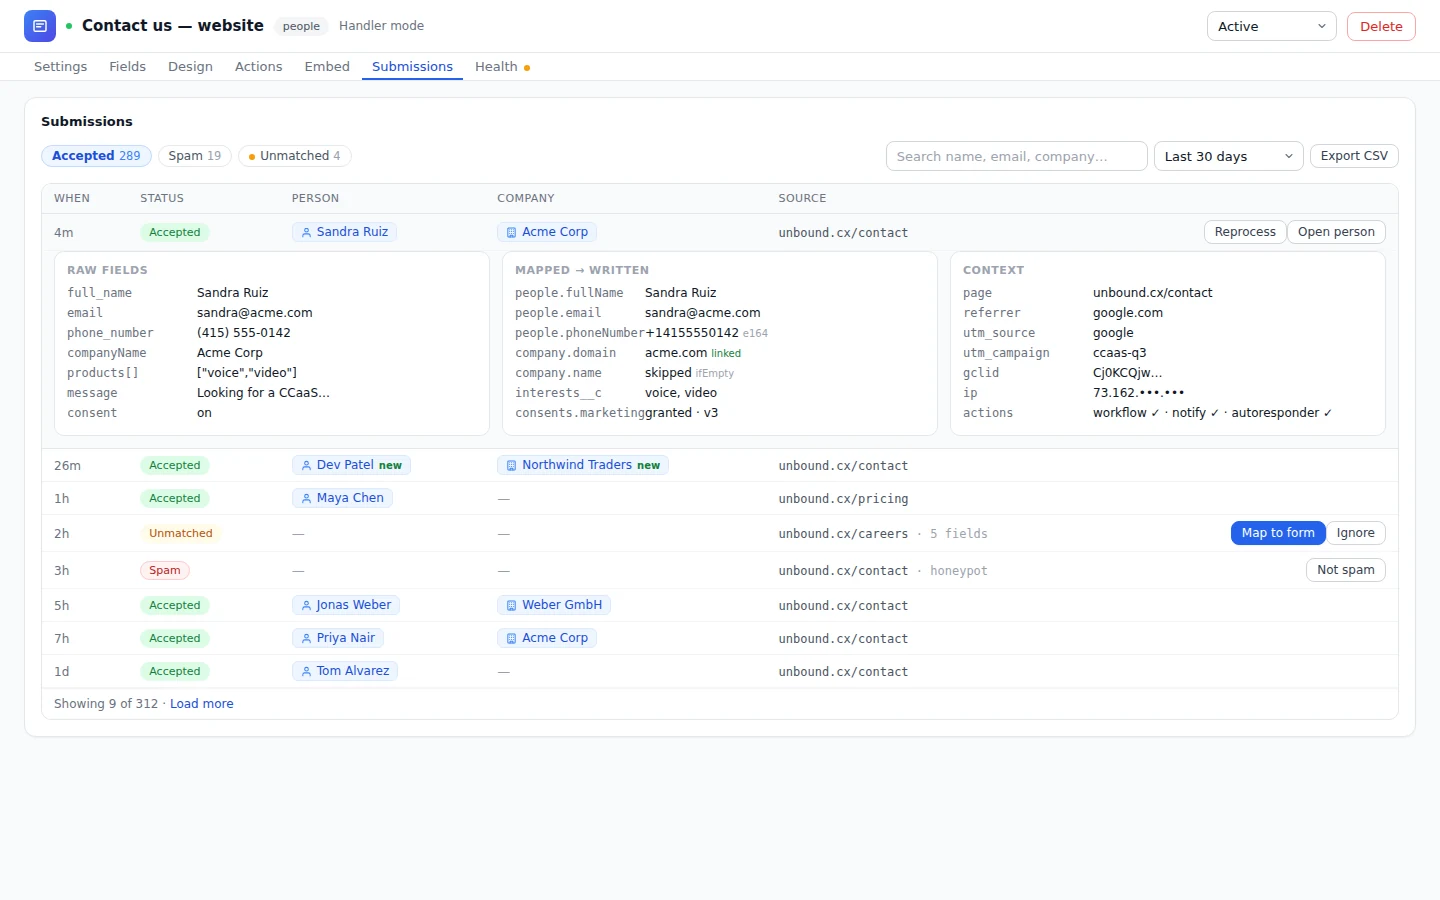Click person icon in Jonas Weber chip
Image resolution: width=1440 pixels, height=900 pixels.
306,606
